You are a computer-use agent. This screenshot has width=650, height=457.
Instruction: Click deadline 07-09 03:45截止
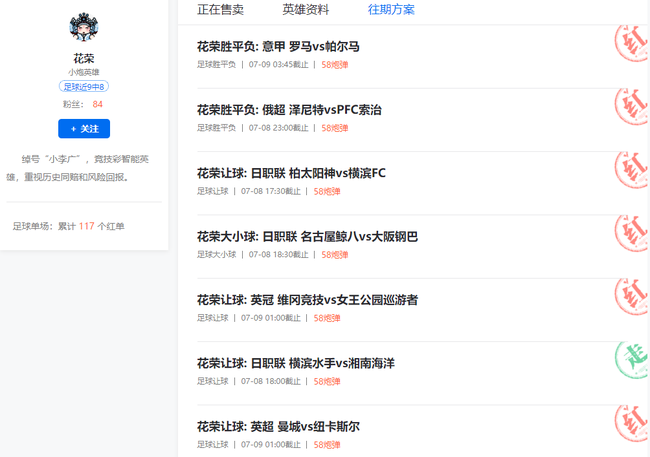tap(279, 65)
